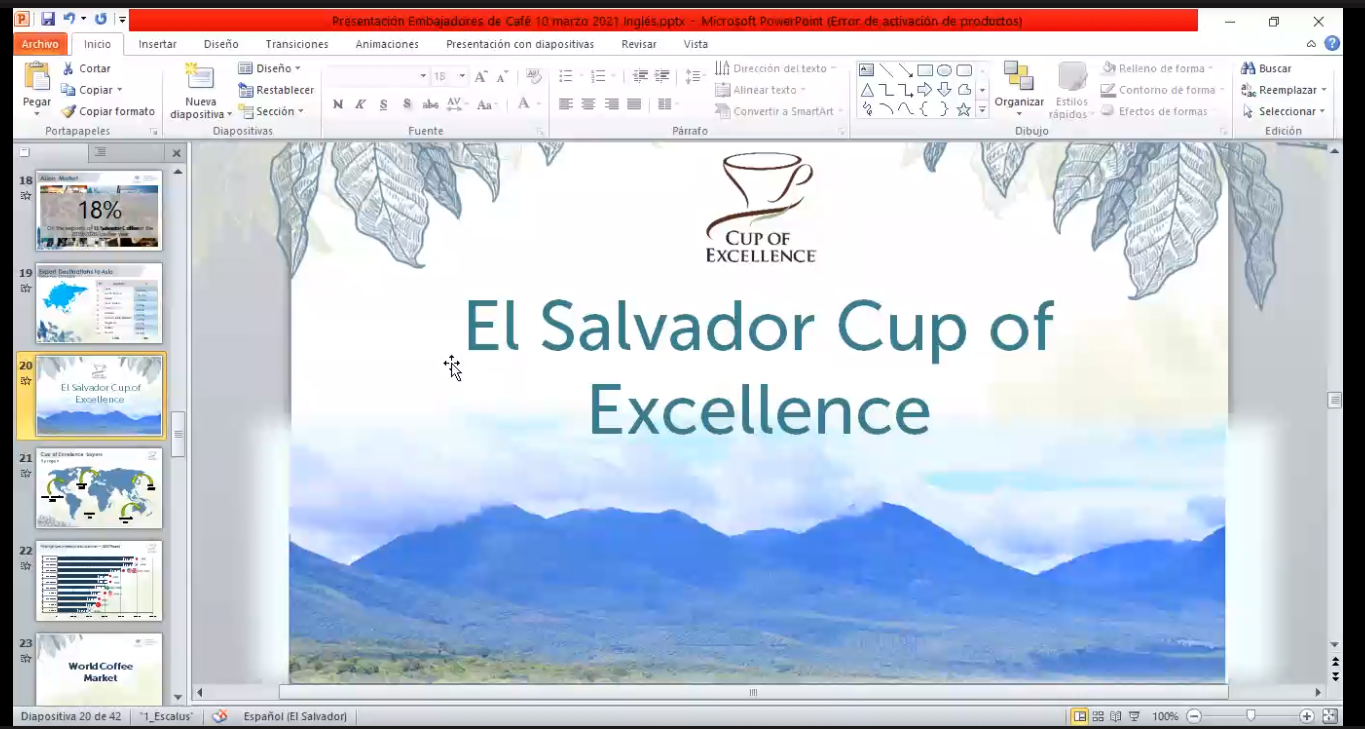The height and width of the screenshot is (729, 1365).
Task: Zoom in with plus button
Action: 1307,716
